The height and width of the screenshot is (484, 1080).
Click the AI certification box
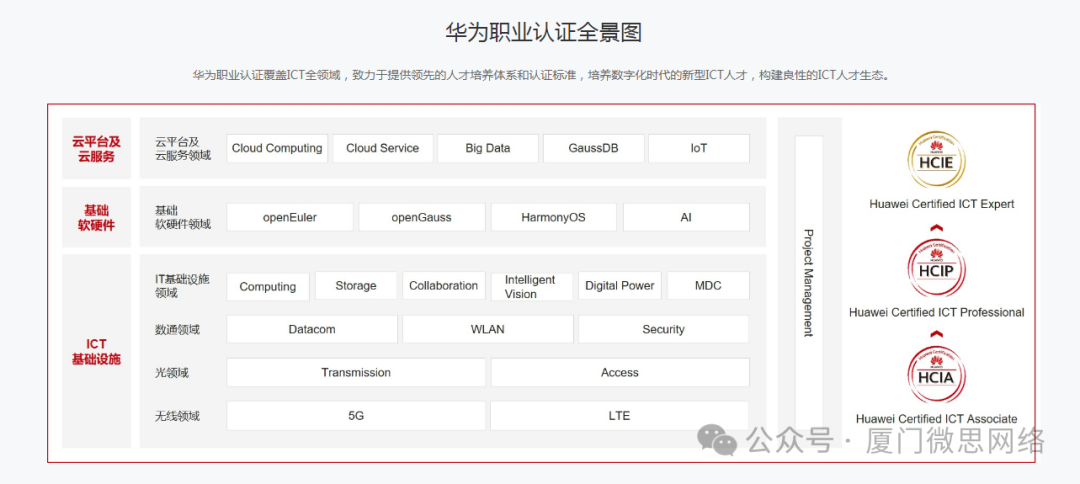point(686,217)
